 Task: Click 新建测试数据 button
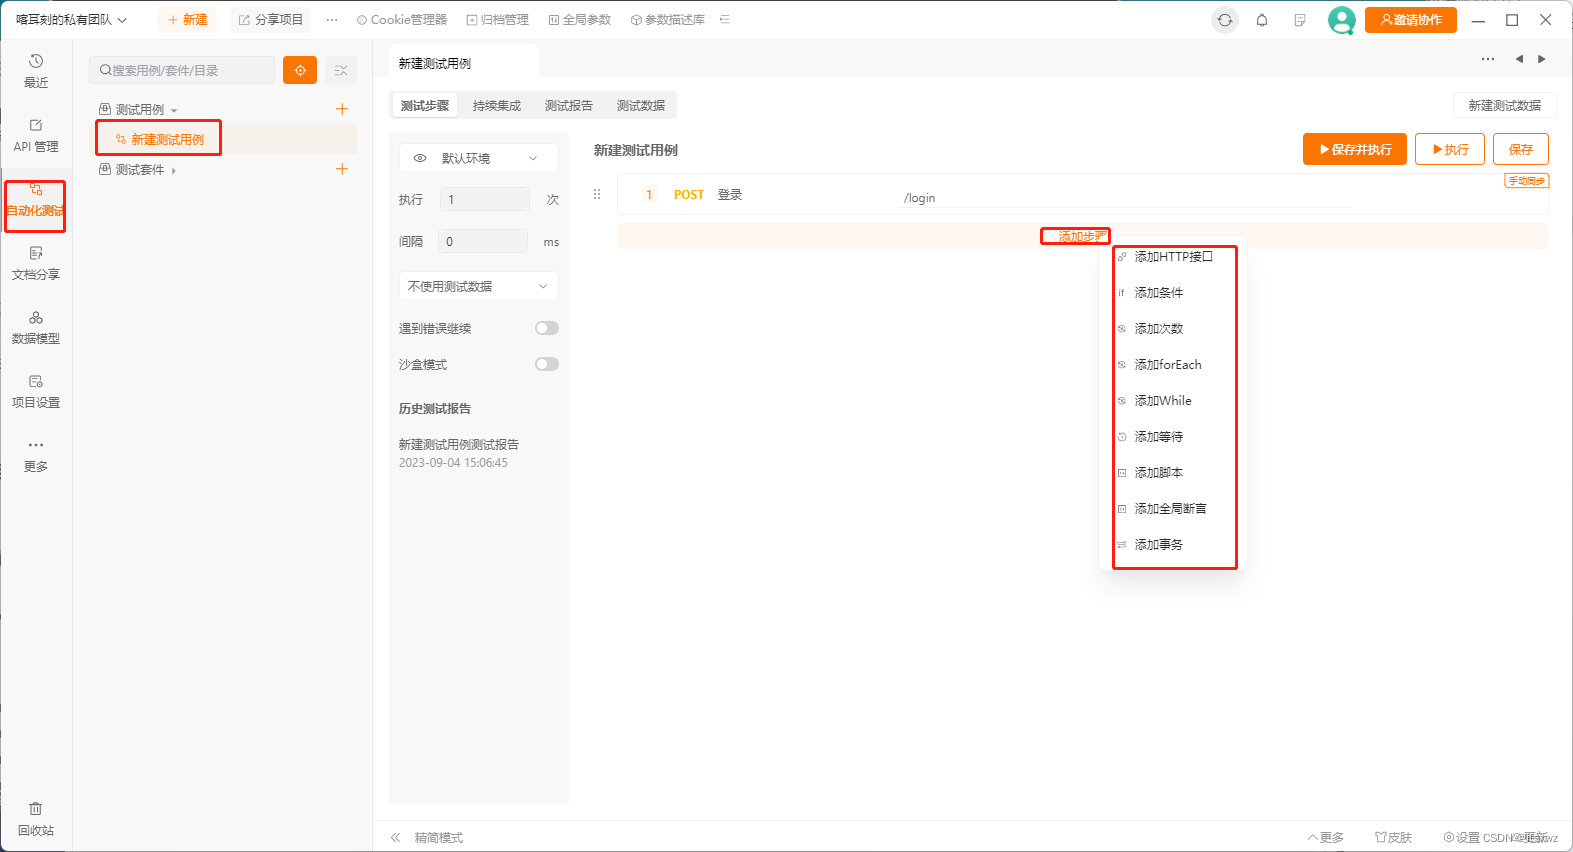coord(1504,105)
